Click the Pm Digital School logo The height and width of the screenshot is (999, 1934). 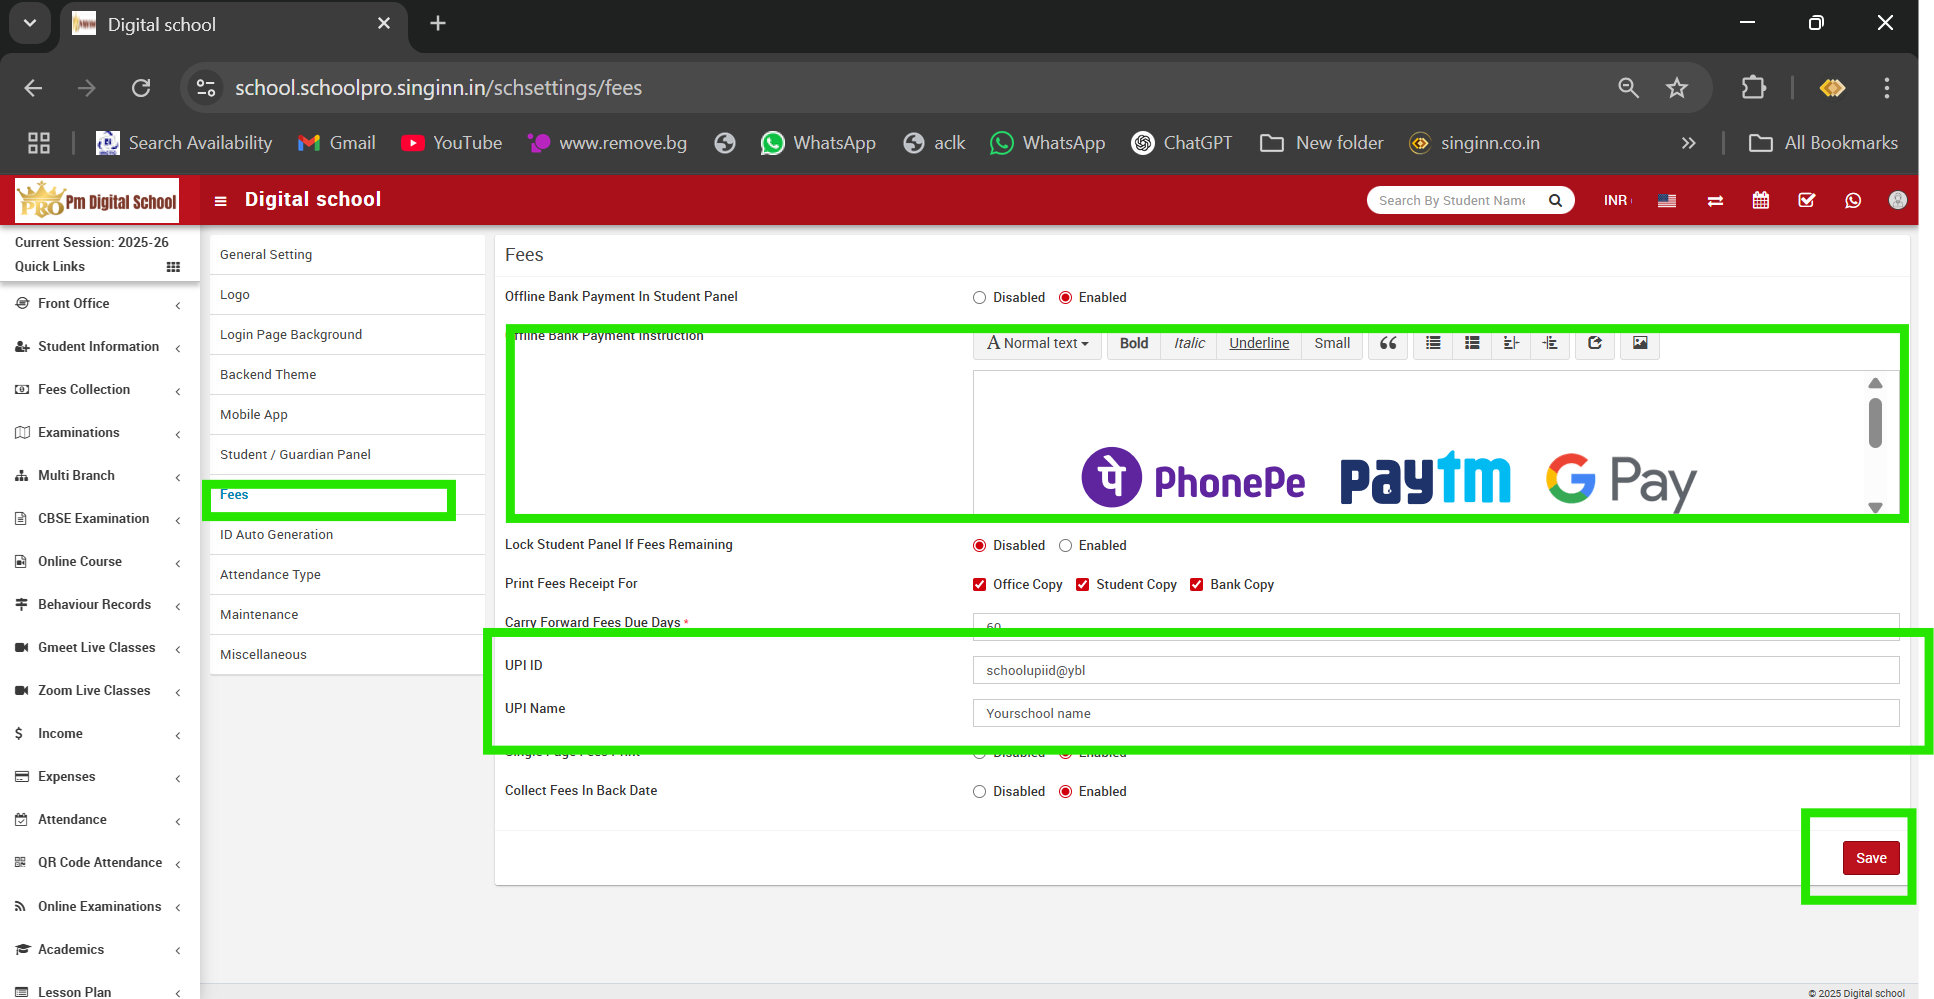pyautogui.click(x=97, y=200)
